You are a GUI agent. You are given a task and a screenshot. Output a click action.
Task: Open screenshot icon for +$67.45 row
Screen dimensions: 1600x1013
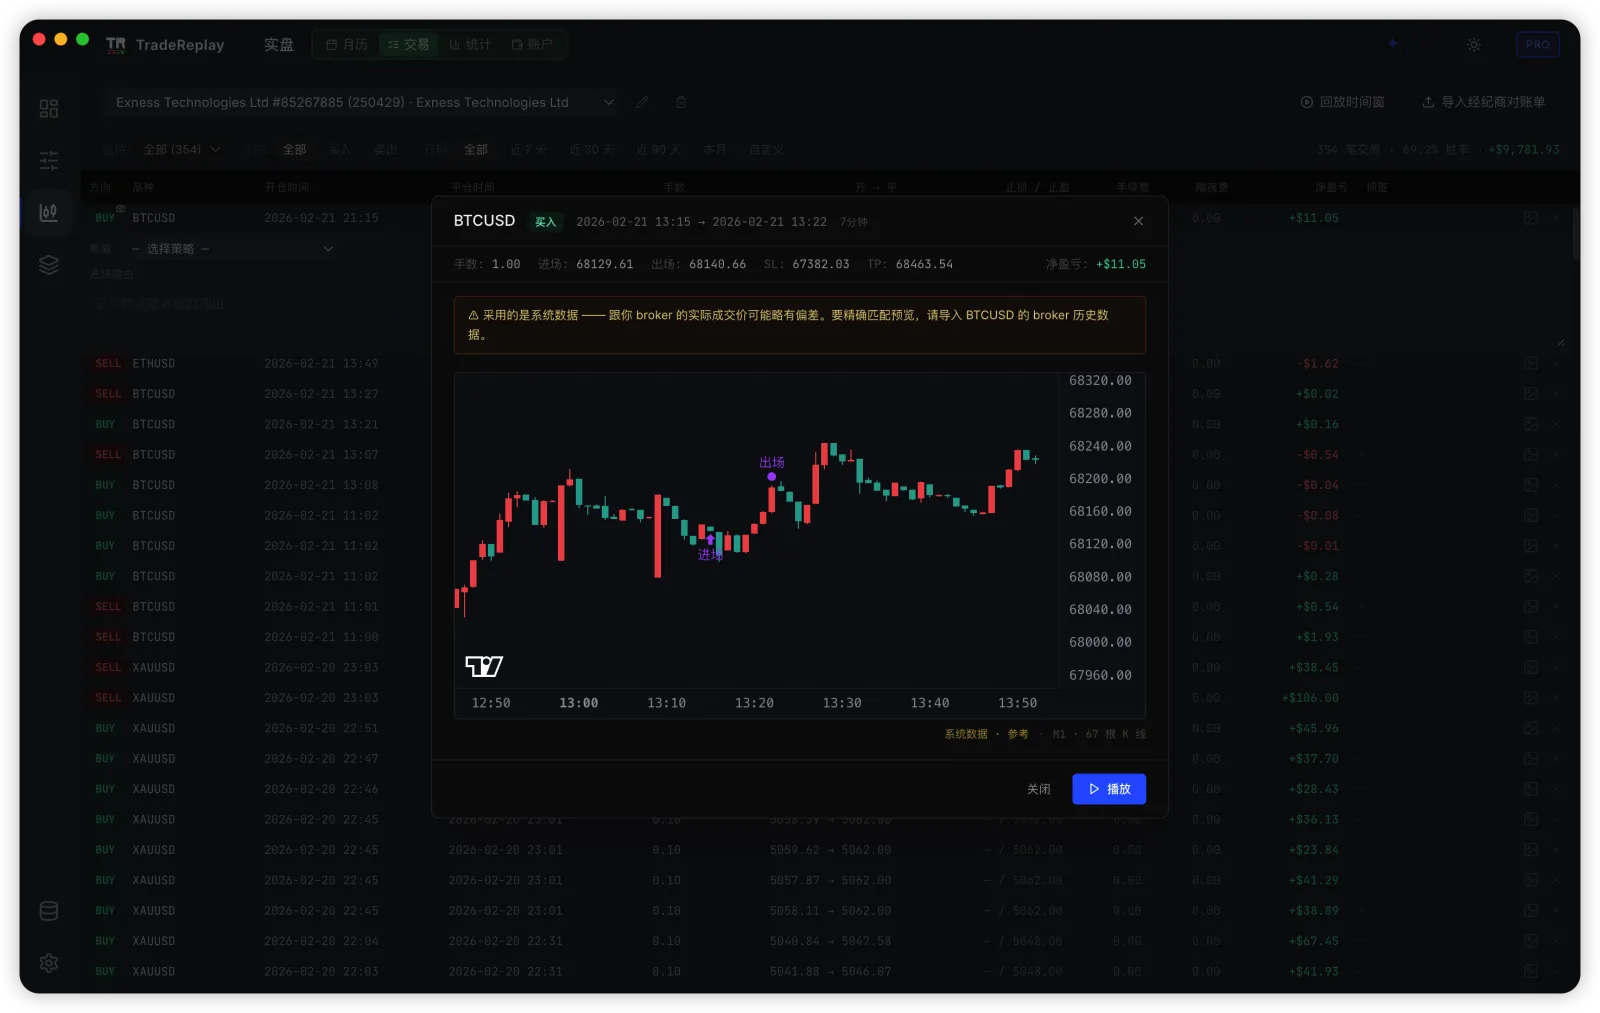[1530, 941]
